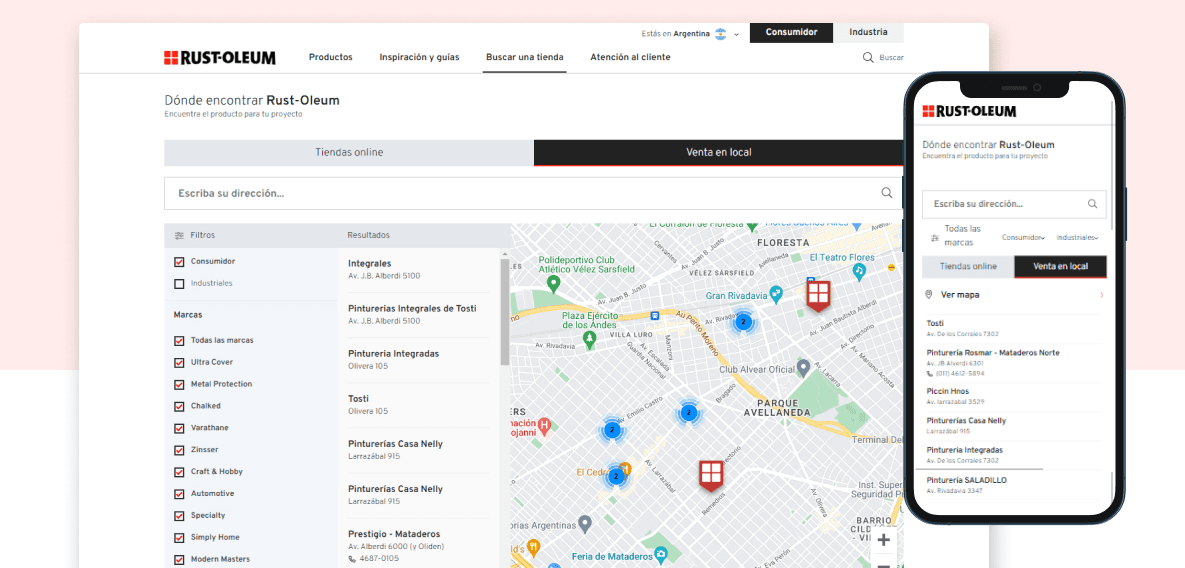The width and height of the screenshot is (1185, 568).
Task: Toggle the Automotive checkbox
Action: click(179, 494)
